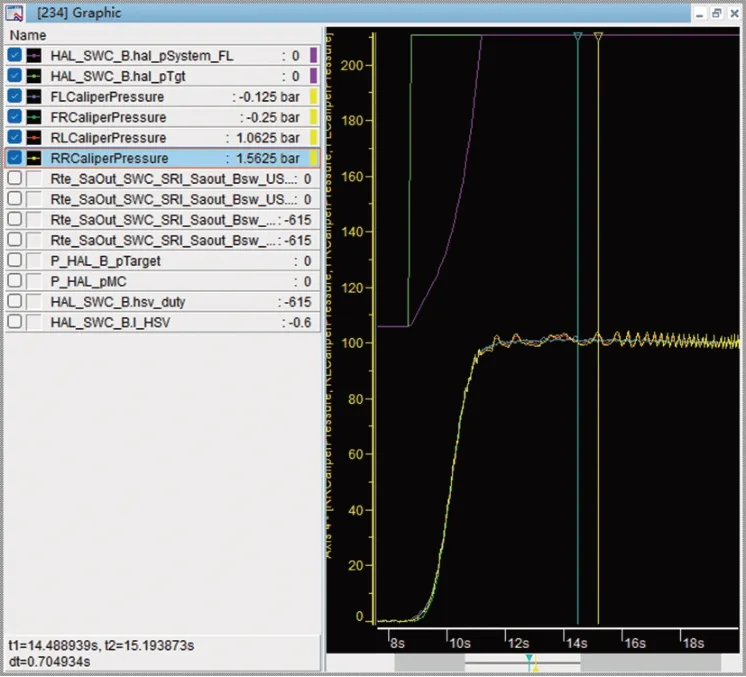Viewport: 746px width, 677px height.
Task: Click purple color swatch of hal_pSystem_FL
Action: pyautogui.click(x=314, y=55)
